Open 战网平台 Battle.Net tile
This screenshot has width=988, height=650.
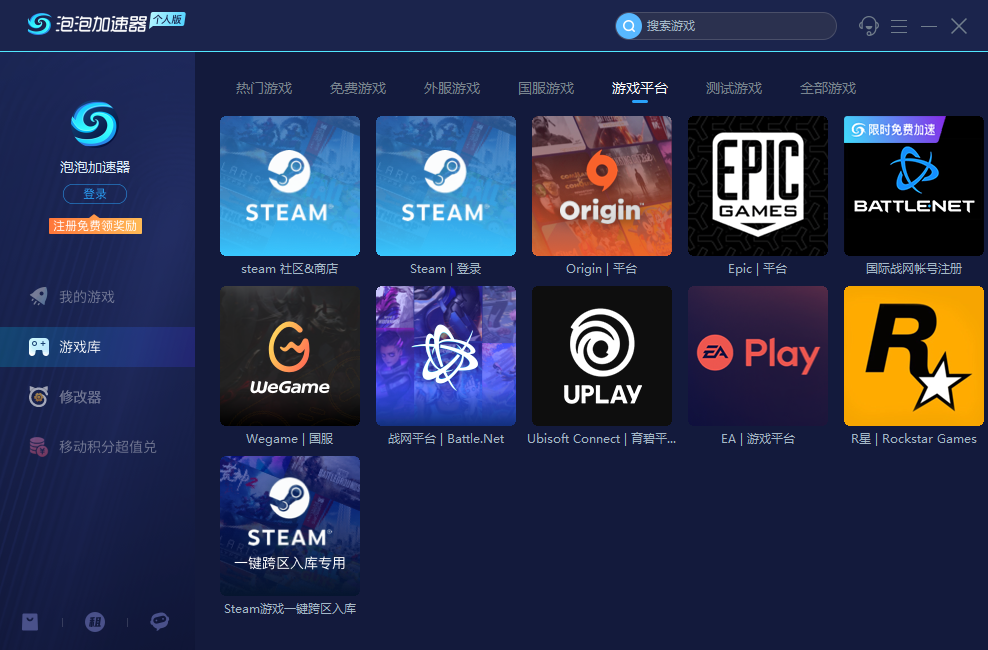point(445,356)
